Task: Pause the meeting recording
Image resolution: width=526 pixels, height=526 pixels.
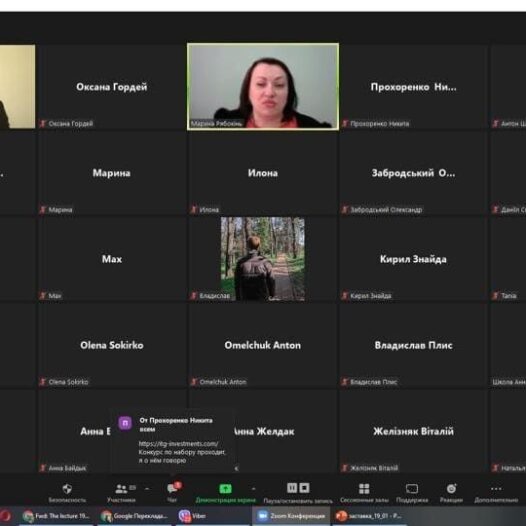Action: (292, 488)
